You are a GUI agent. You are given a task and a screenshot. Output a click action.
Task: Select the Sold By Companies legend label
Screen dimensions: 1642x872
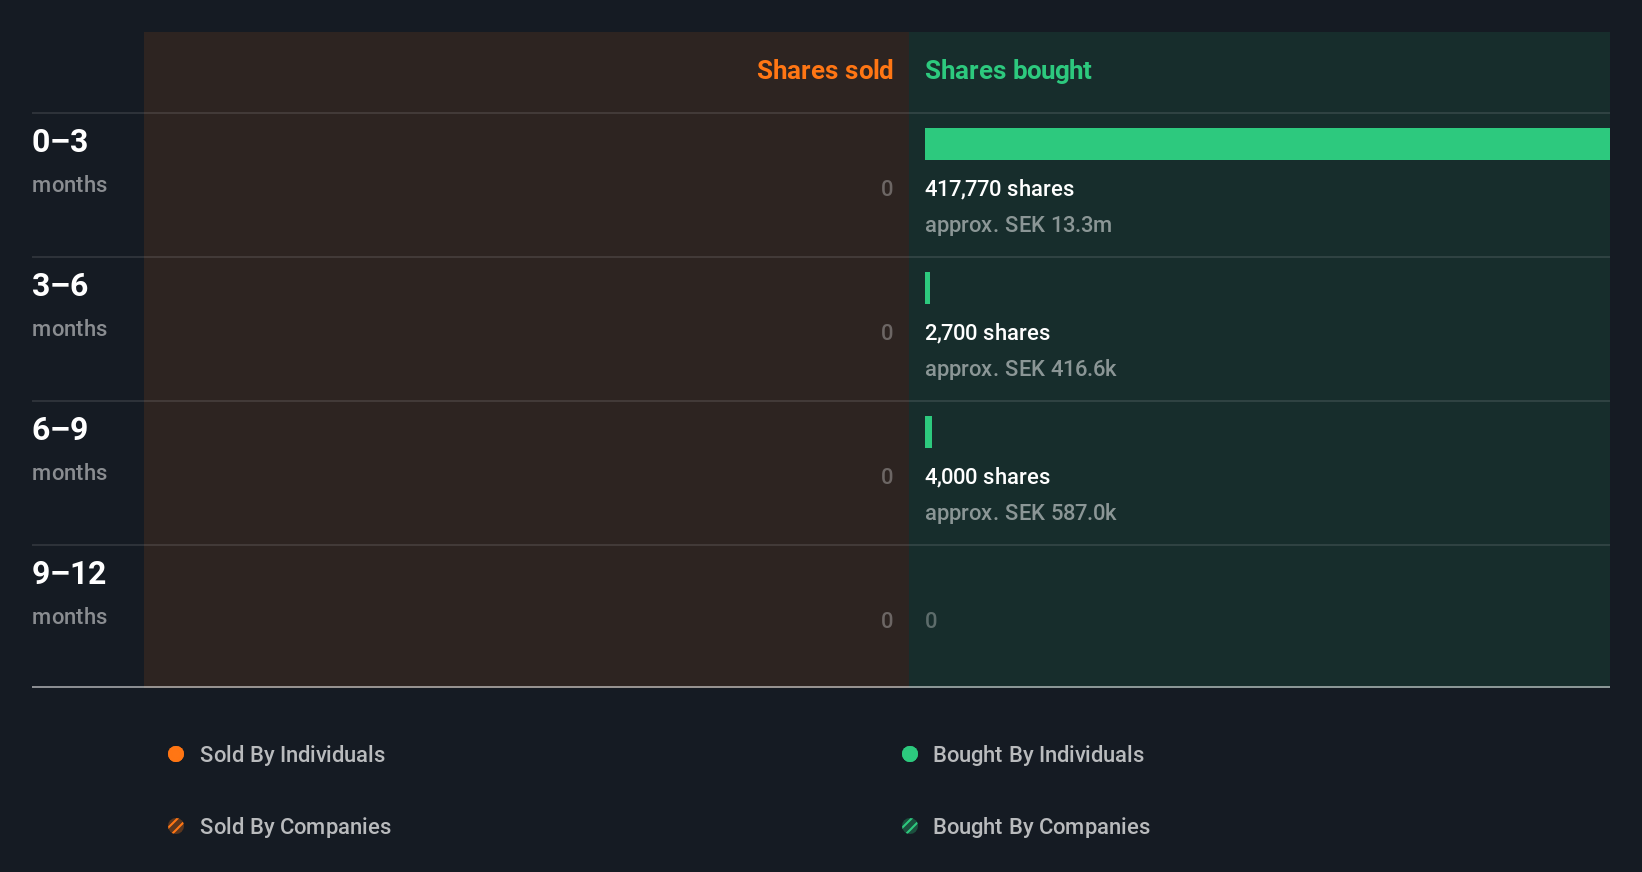(x=295, y=826)
